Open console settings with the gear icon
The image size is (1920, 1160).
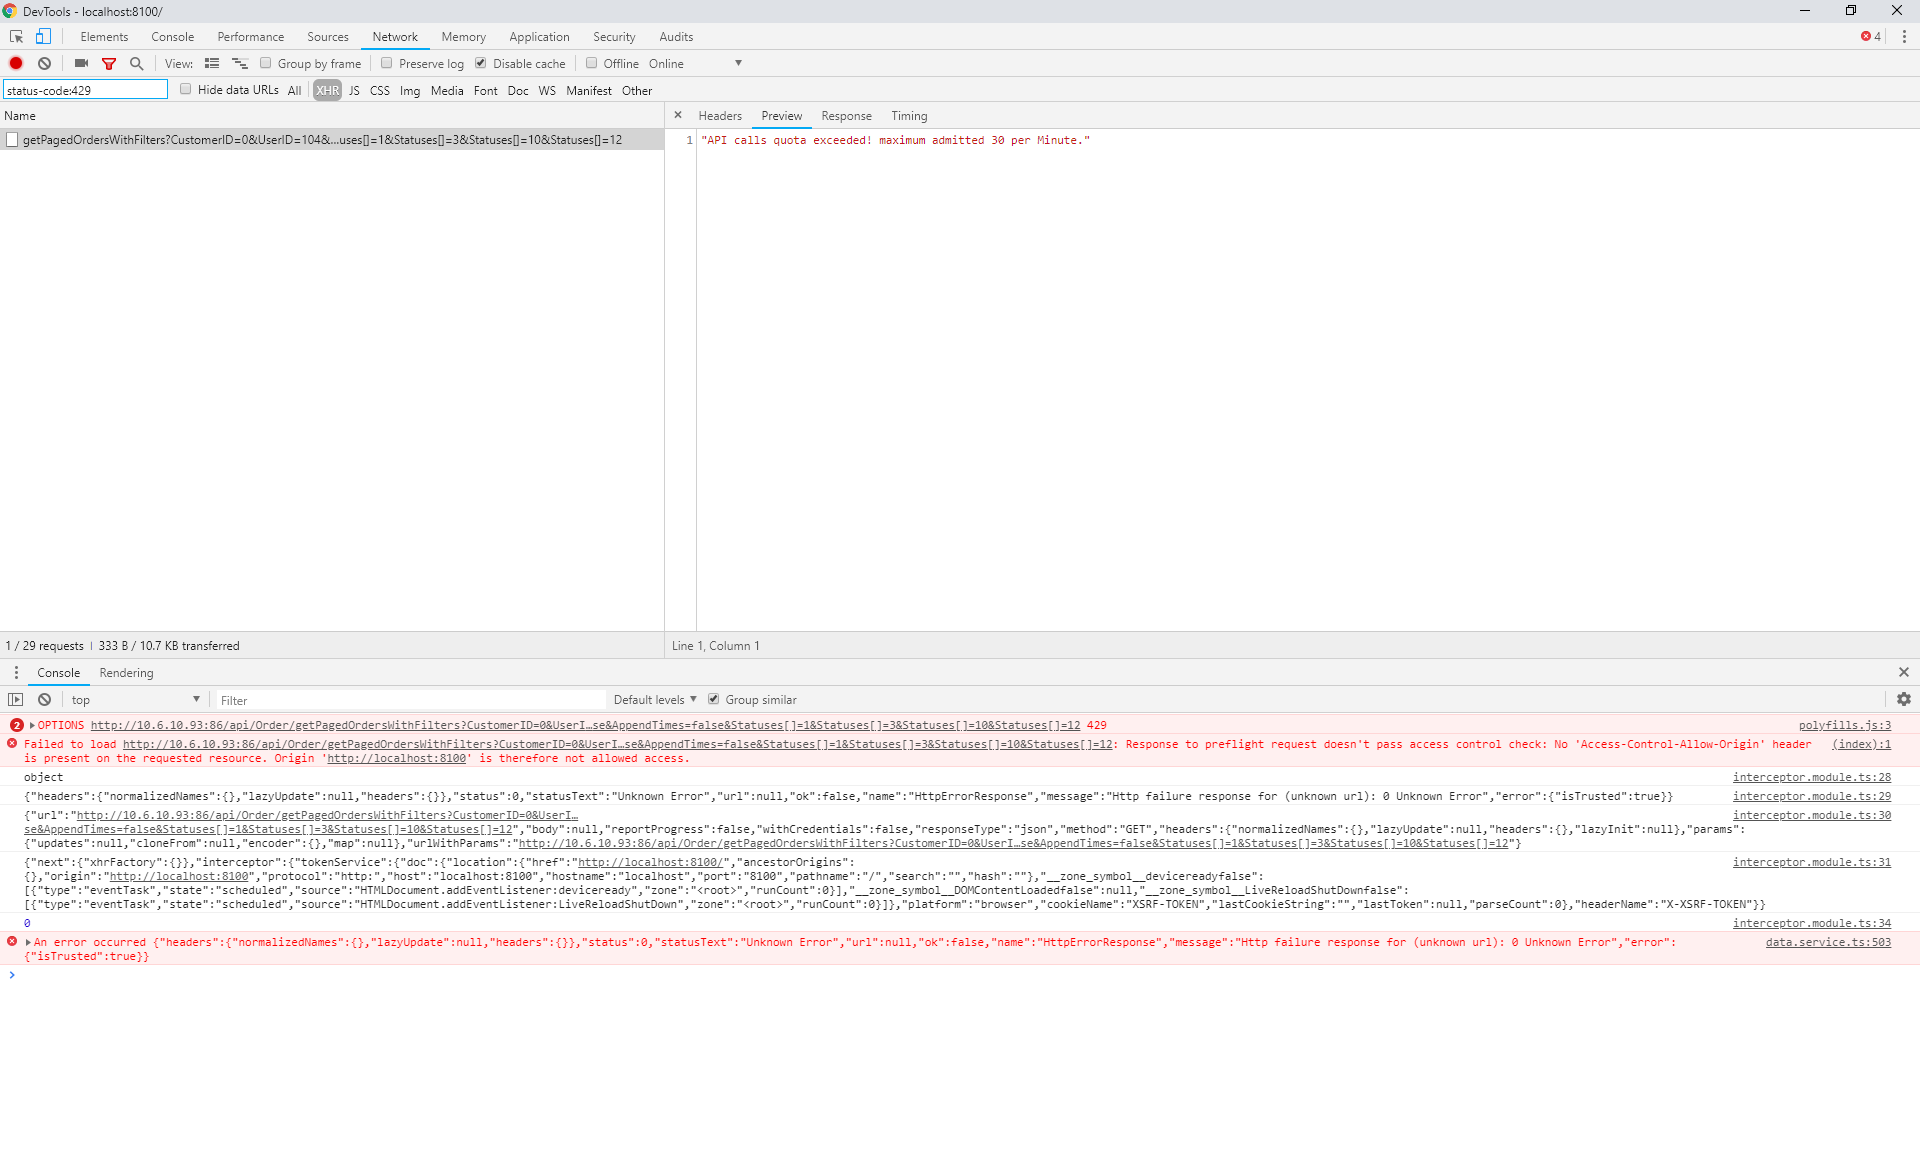coord(1904,699)
